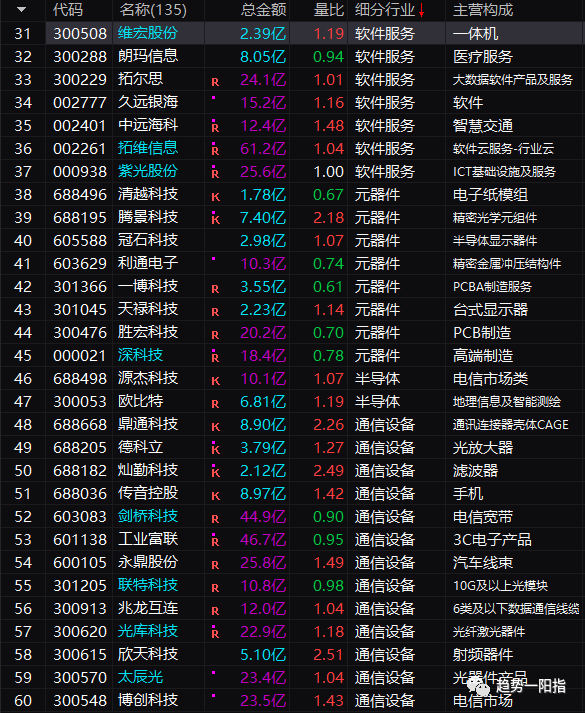Click the K marker on 传音控股 row
Viewport: 585px width, 713px height.
[x=215, y=496]
